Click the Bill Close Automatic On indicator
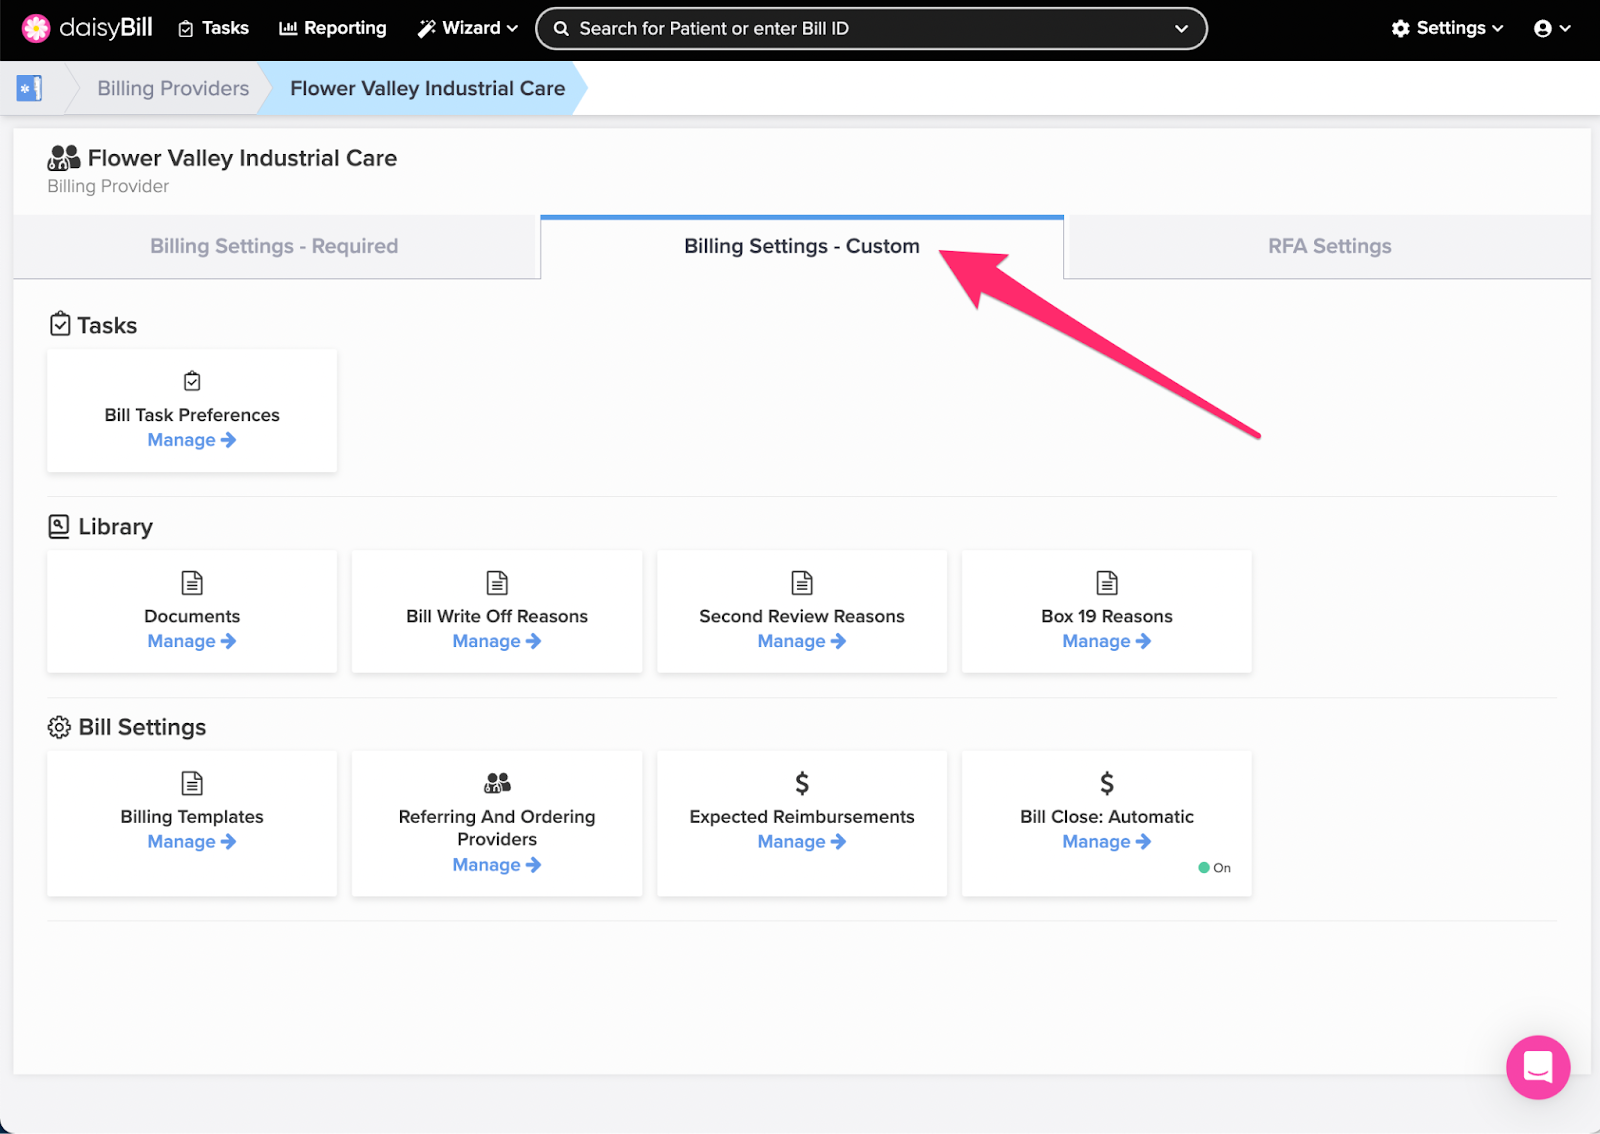The width and height of the screenshot is (1600, 1134). coord(1215,868)
